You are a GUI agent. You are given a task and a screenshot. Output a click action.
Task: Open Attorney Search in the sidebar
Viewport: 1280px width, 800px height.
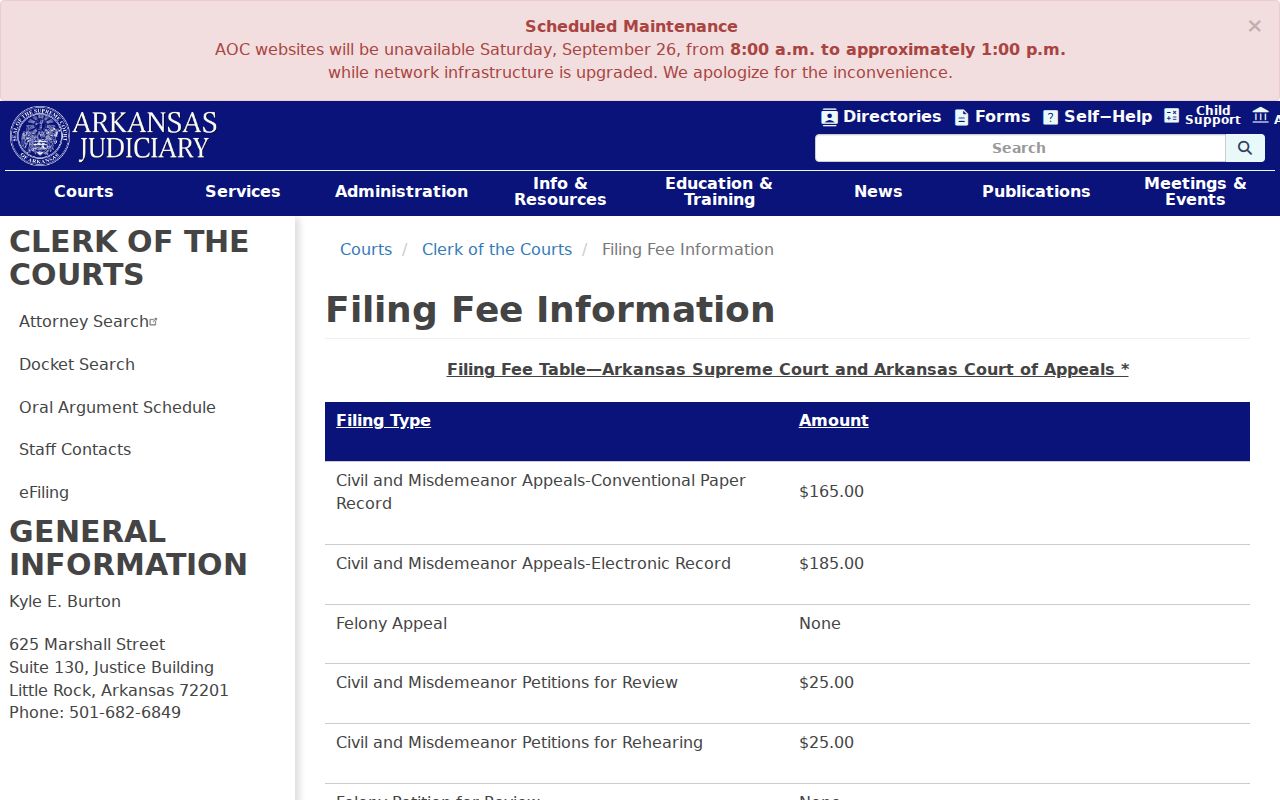click(88, 322)
